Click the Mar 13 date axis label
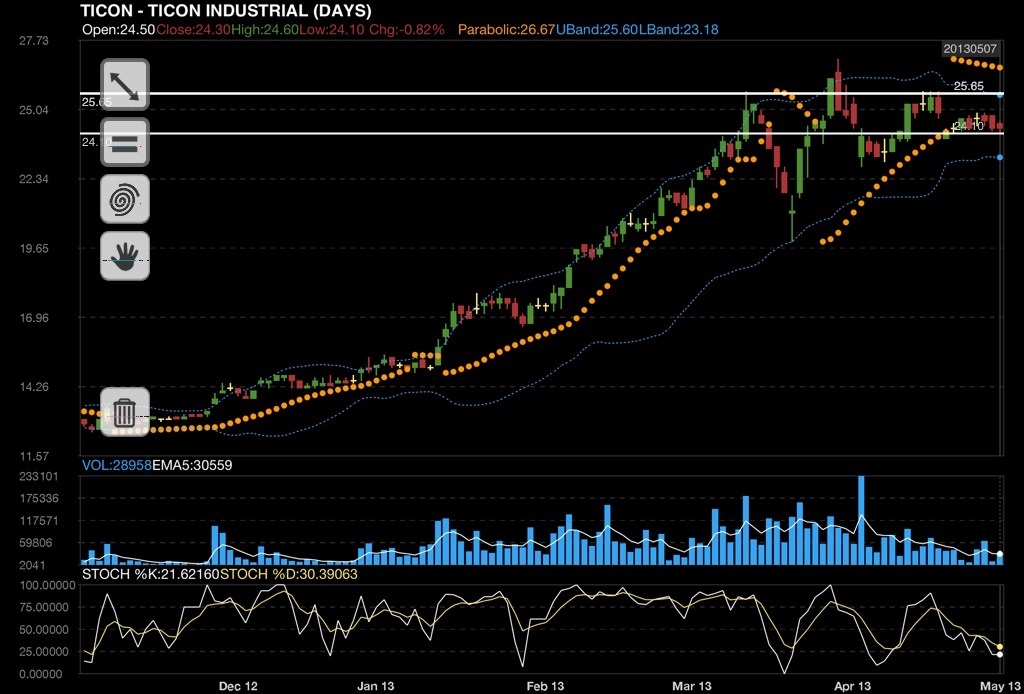The width and height of the screenshot is (1024, 694). [x=692, y=686]
